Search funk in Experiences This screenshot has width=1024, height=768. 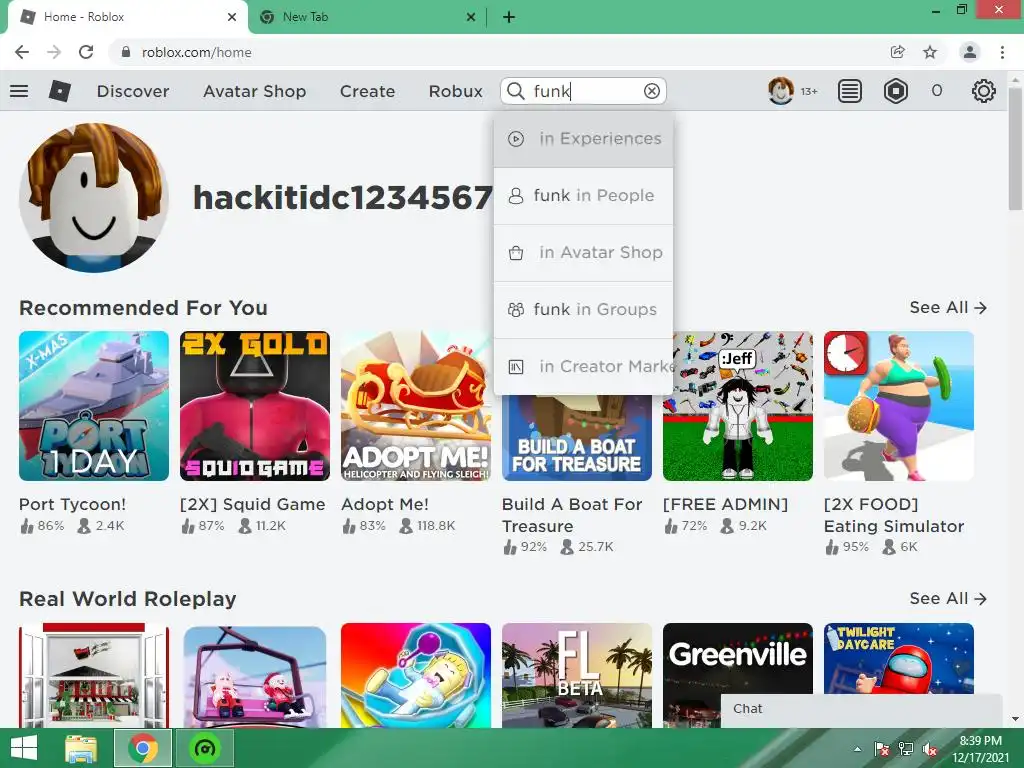tap(584, 138)
